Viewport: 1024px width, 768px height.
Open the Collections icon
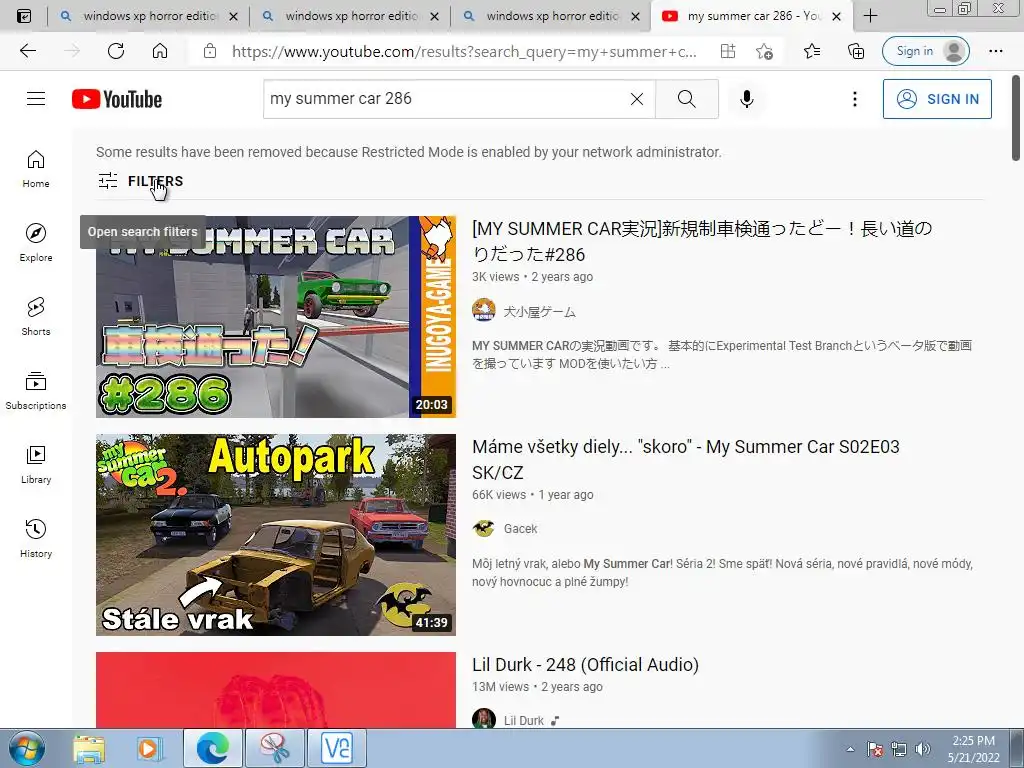pos(856,51)
